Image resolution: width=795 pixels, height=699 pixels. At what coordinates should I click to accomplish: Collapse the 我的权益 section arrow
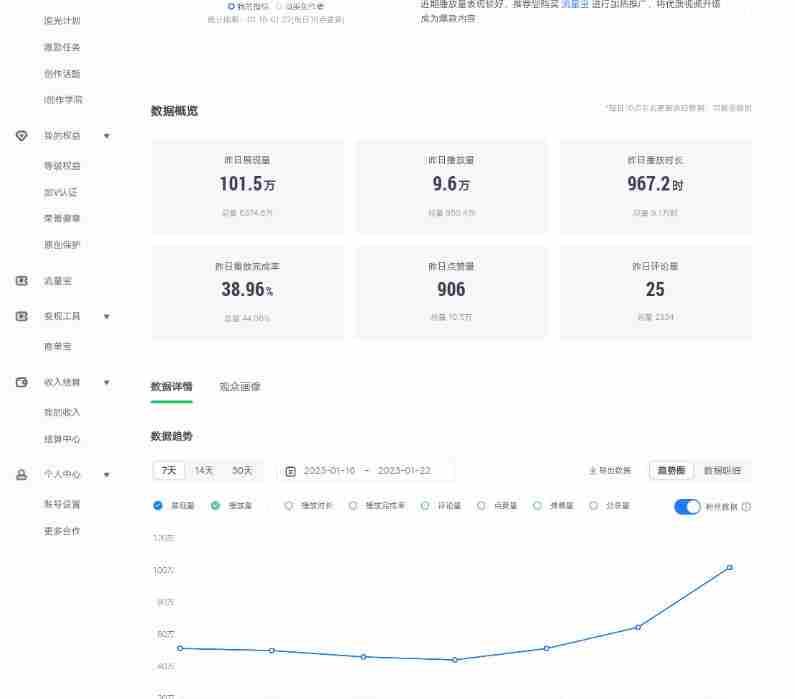click(107, 136)
